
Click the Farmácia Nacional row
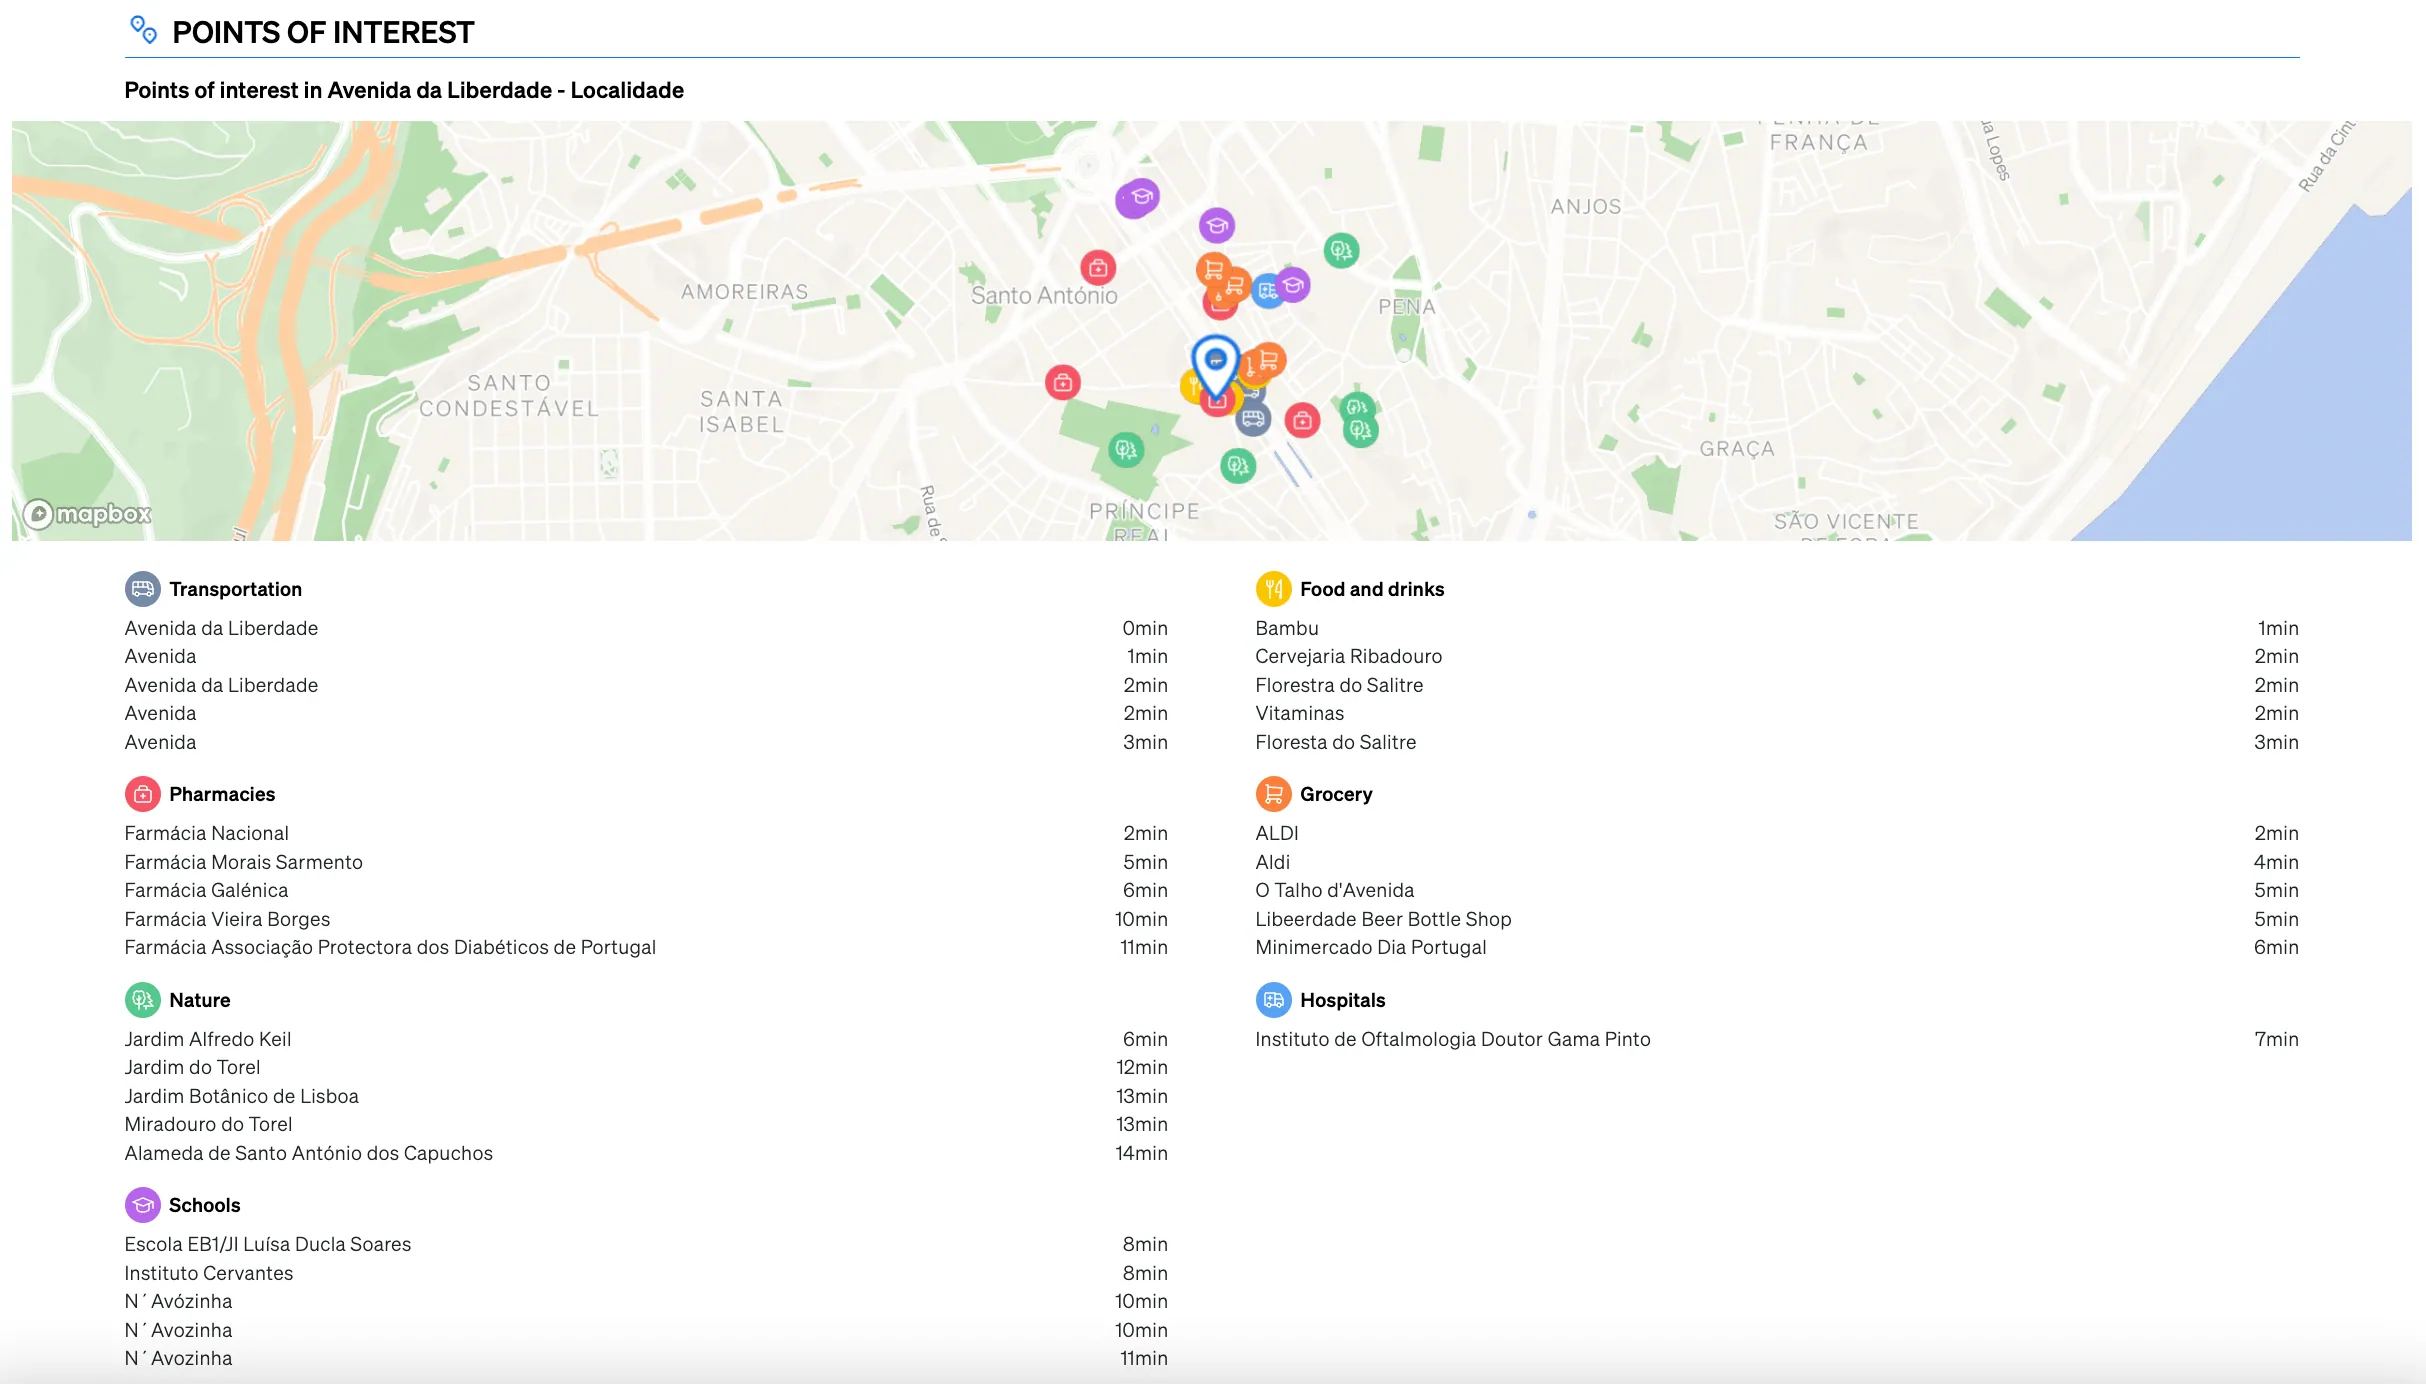tap(646, 833)
